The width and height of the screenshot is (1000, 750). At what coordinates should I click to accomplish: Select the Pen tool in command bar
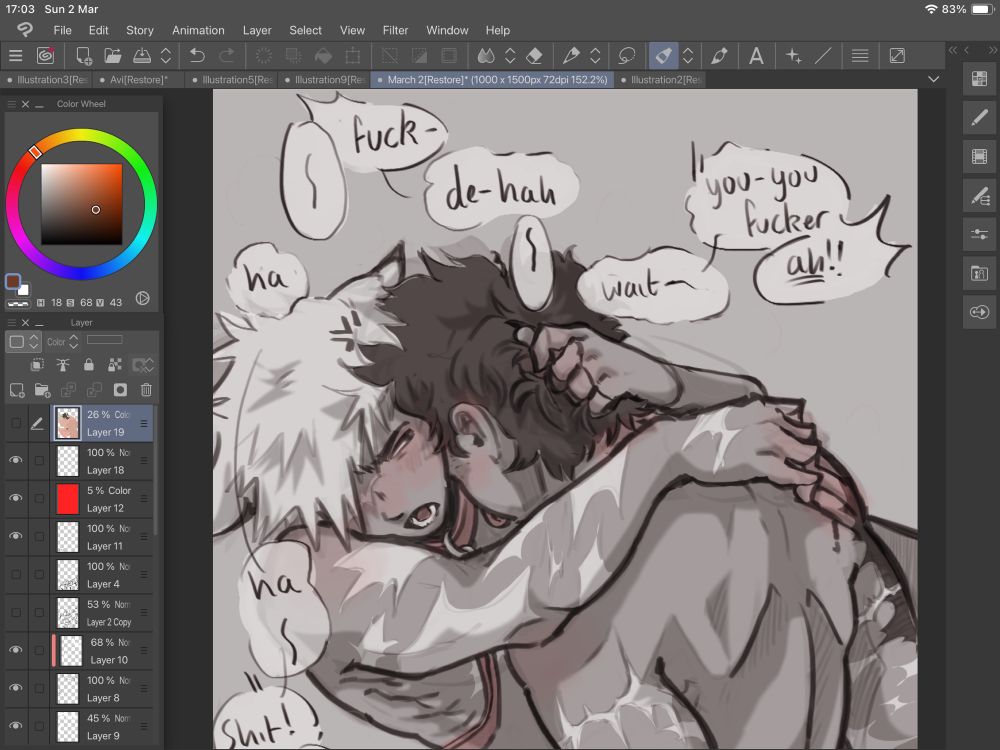point(571,55)
